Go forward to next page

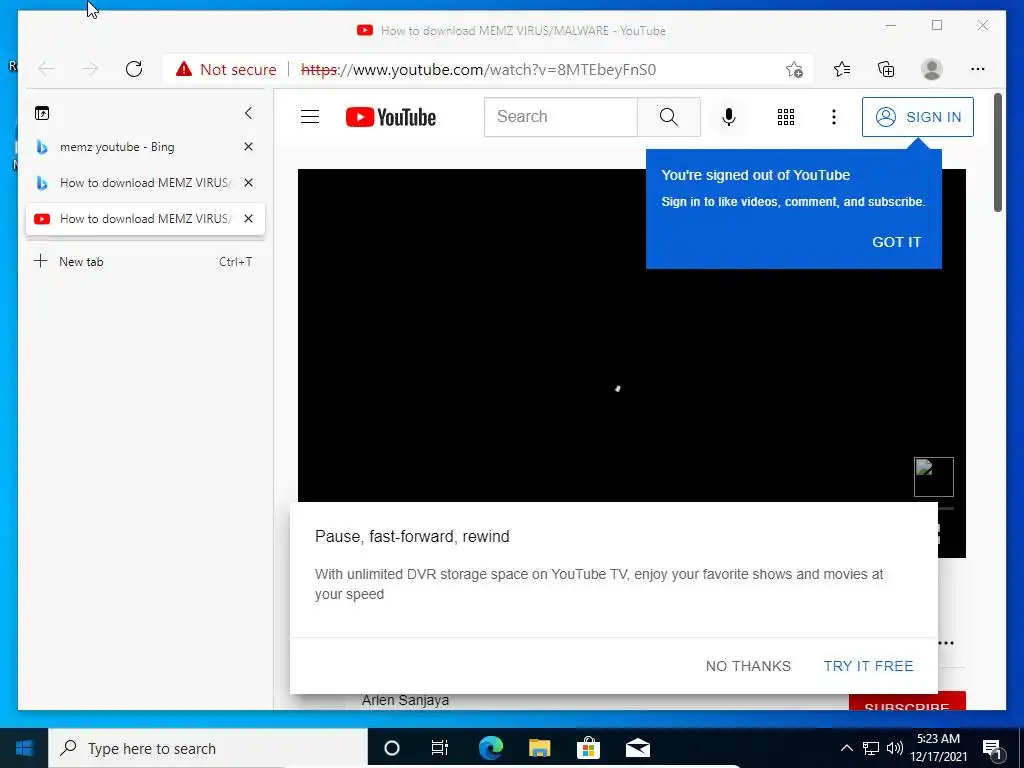pos(90,69)
